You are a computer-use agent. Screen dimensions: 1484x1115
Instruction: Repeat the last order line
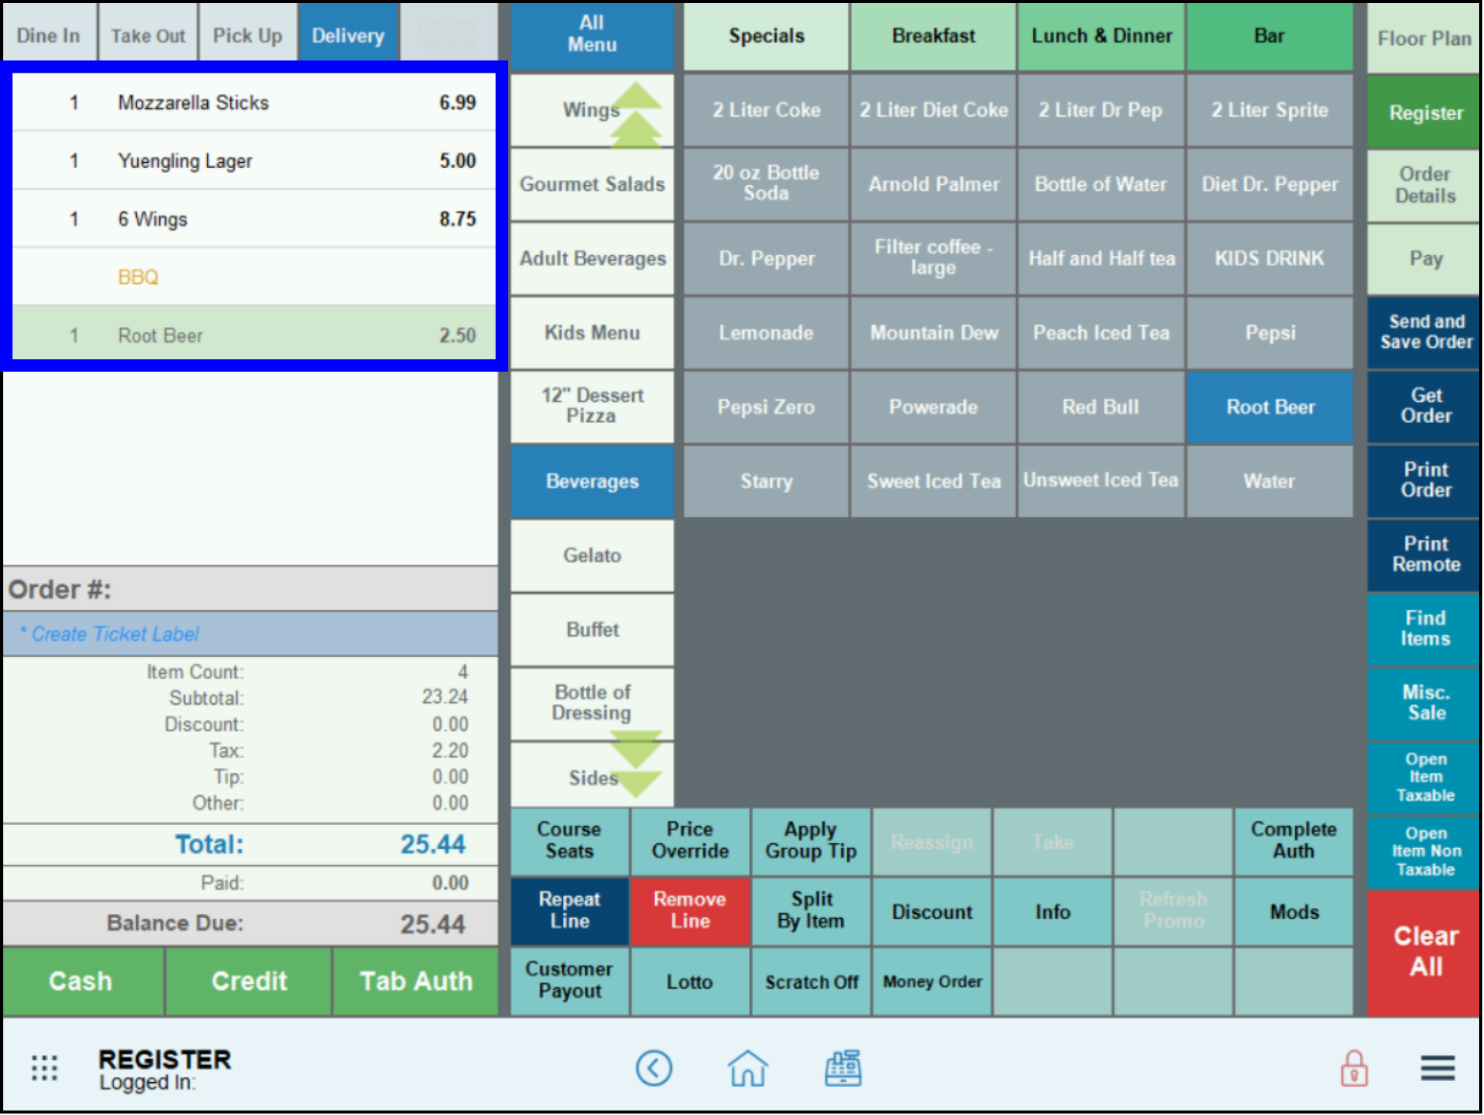[x=569, y=911]
